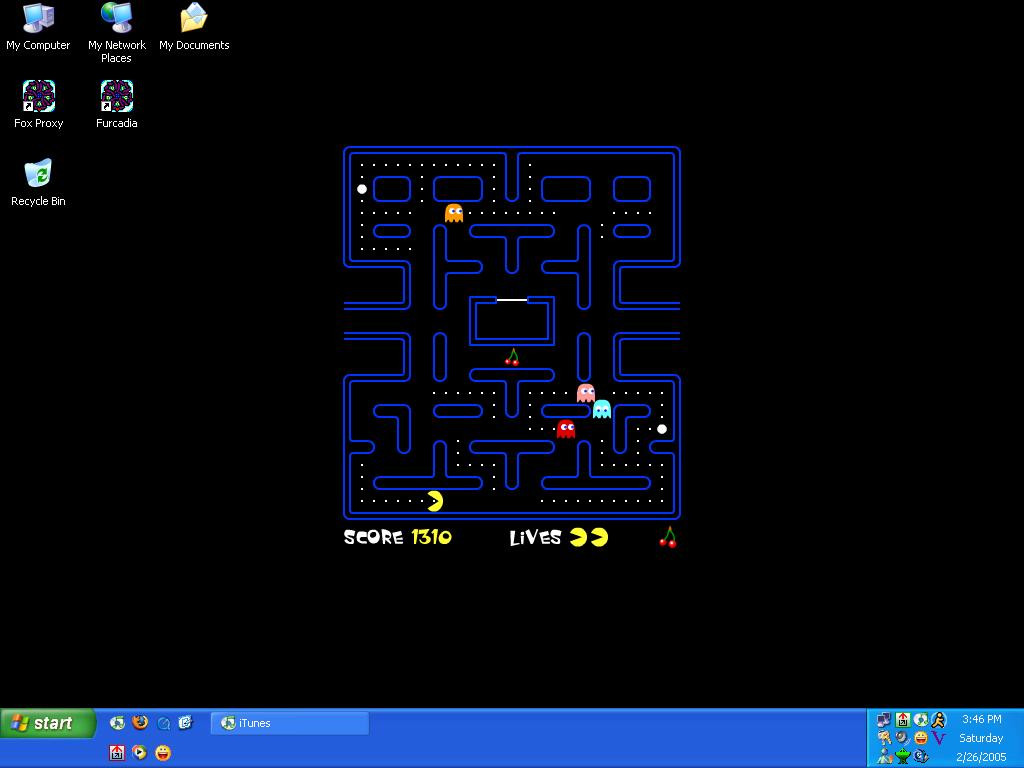Click the 2/26/2005 date in the tray
The height and width of the screenshot is (768, 1024).
[x=982, y=757]
